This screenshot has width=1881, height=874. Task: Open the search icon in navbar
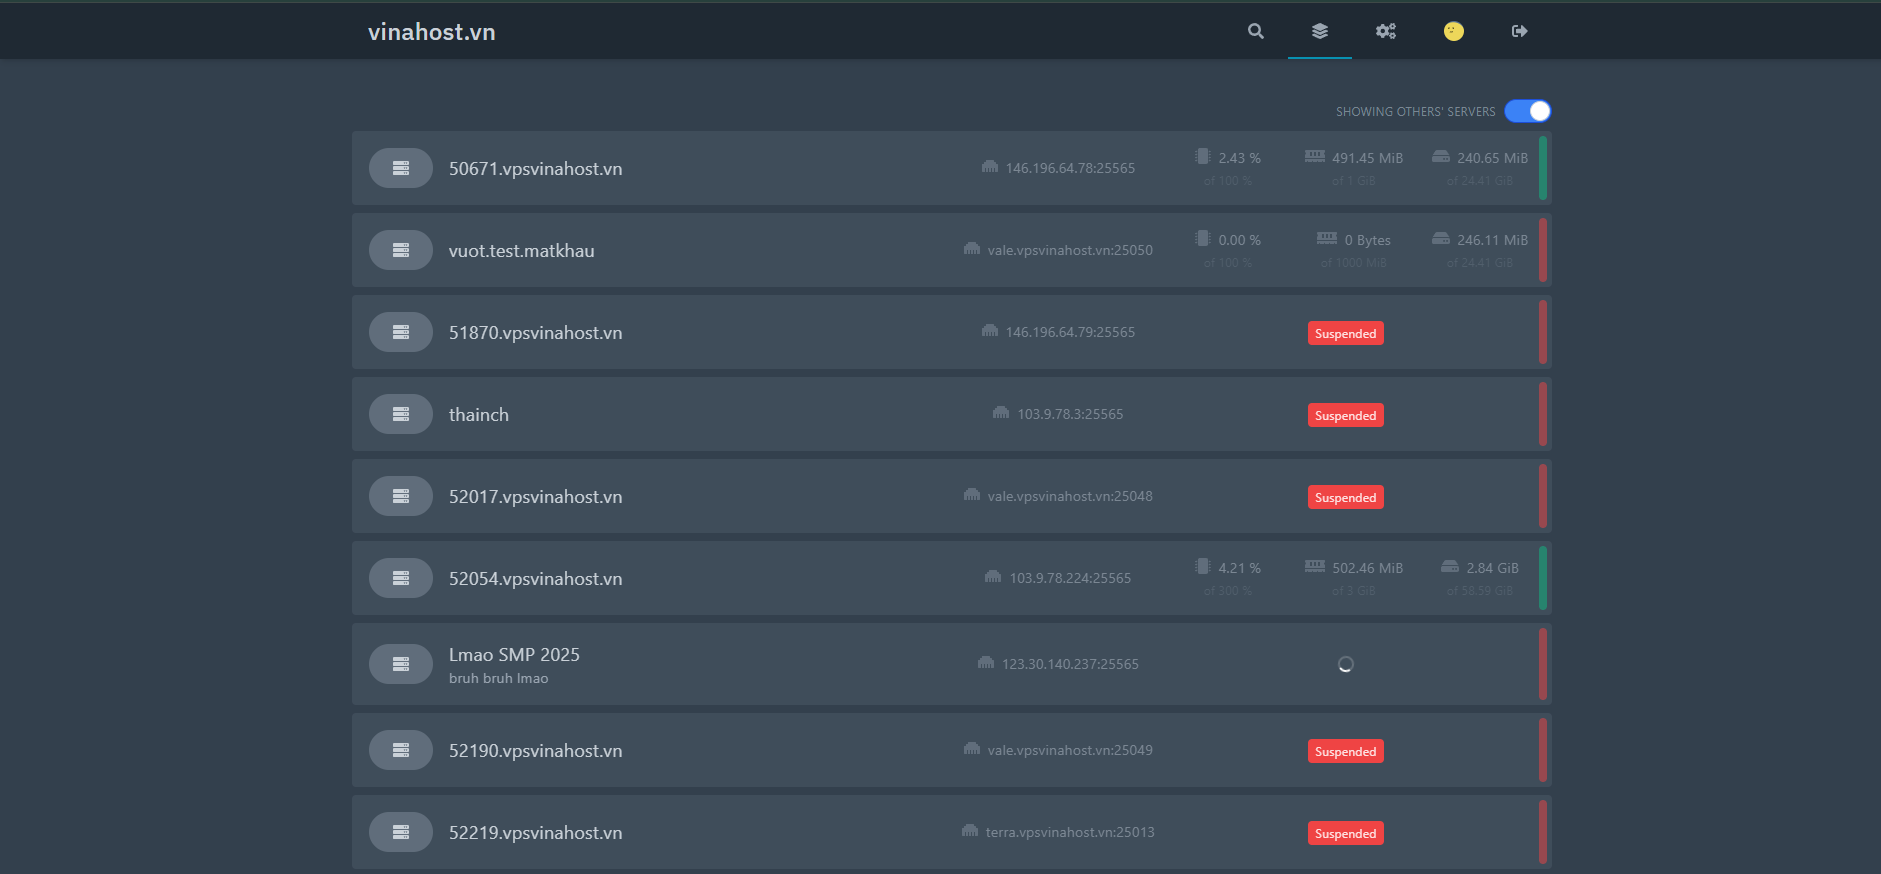(1255, 31)
